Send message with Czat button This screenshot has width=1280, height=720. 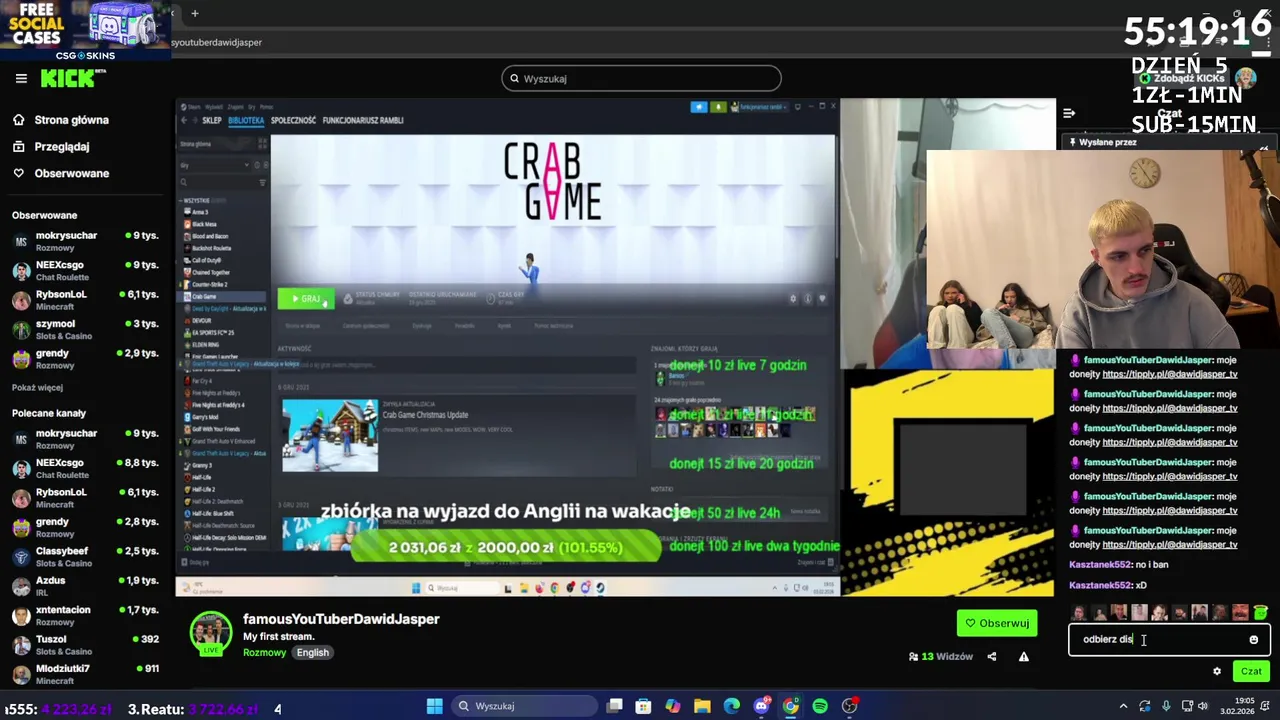(x=1251, y=671)
